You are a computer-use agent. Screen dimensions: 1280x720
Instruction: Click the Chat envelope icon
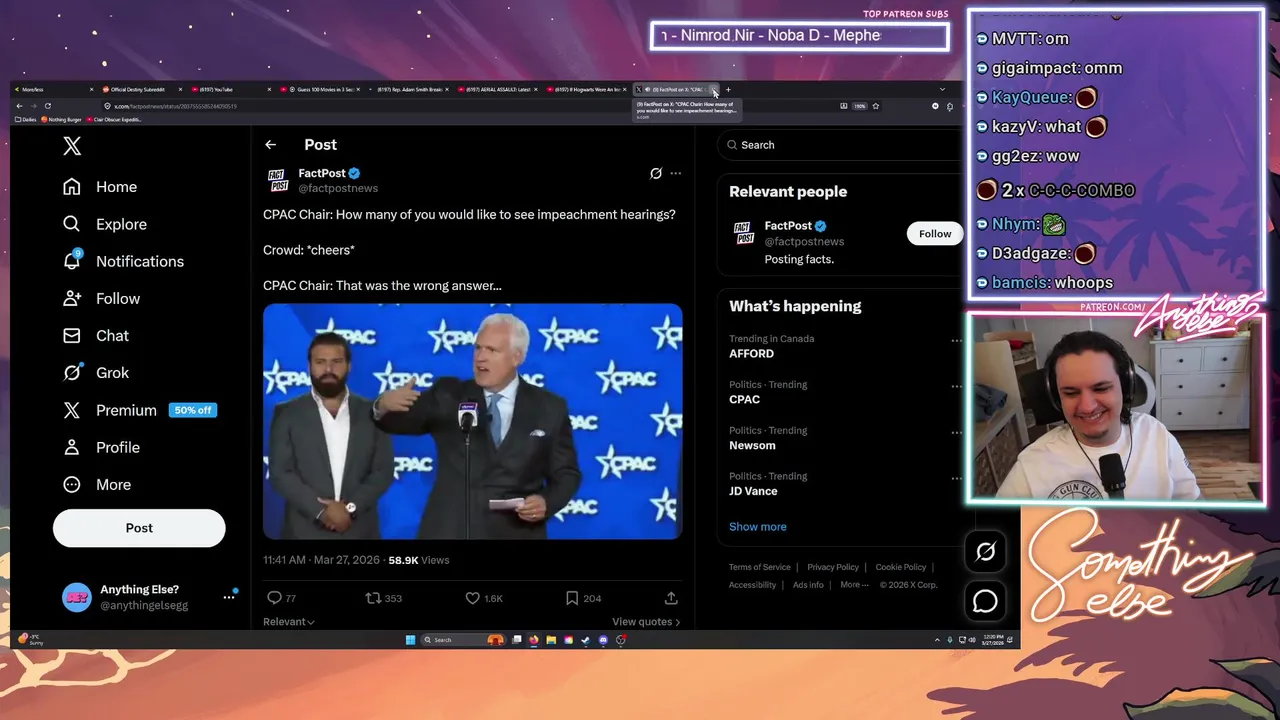tap(72, 335)
